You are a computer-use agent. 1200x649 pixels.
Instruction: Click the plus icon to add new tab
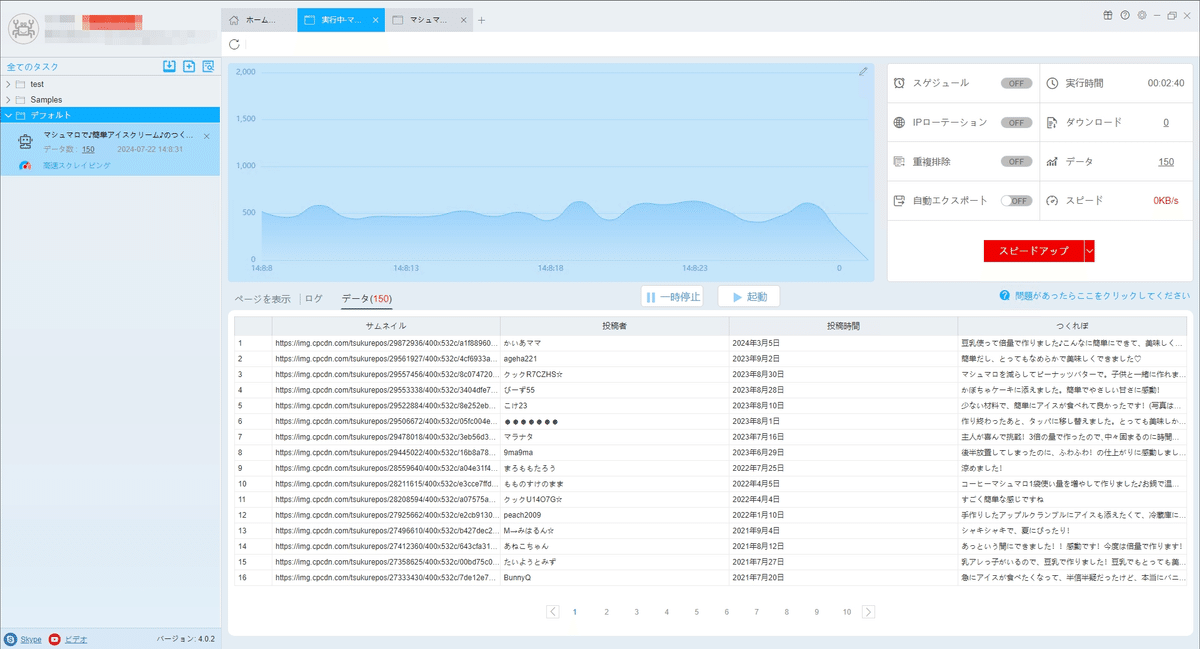point(481,20)
